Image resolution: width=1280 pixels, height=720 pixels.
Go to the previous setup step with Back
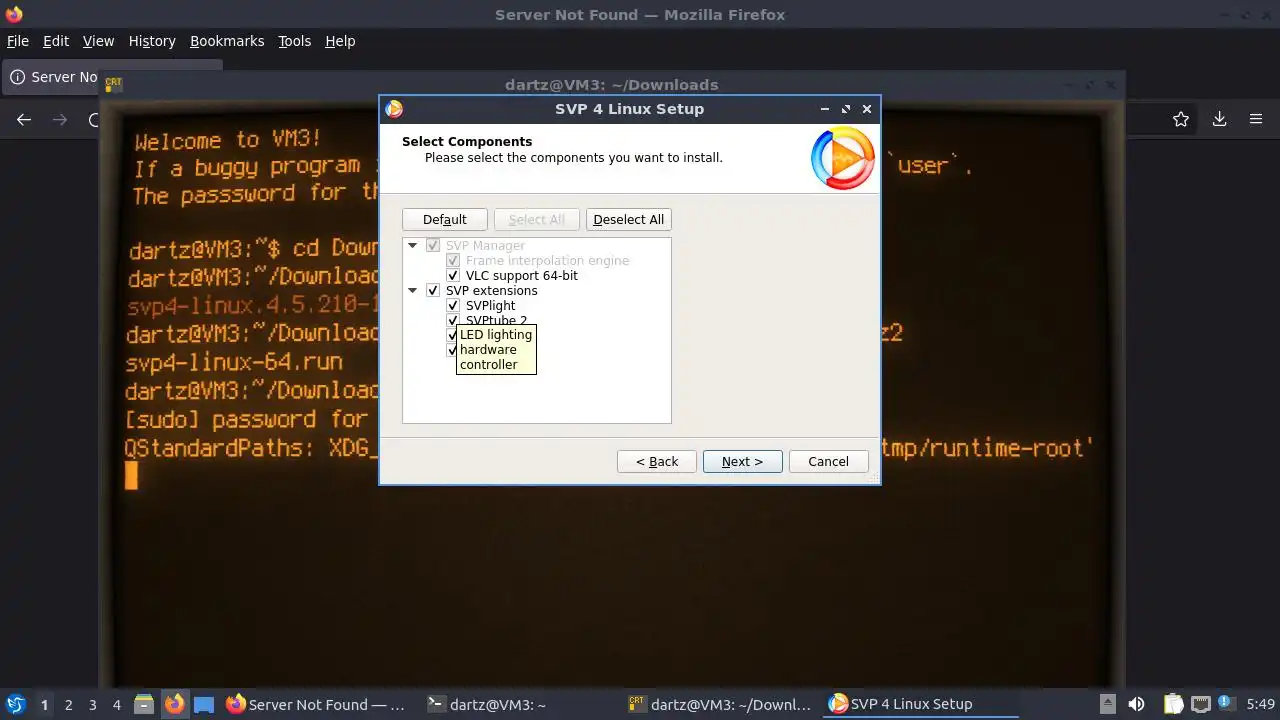[657, 461]
